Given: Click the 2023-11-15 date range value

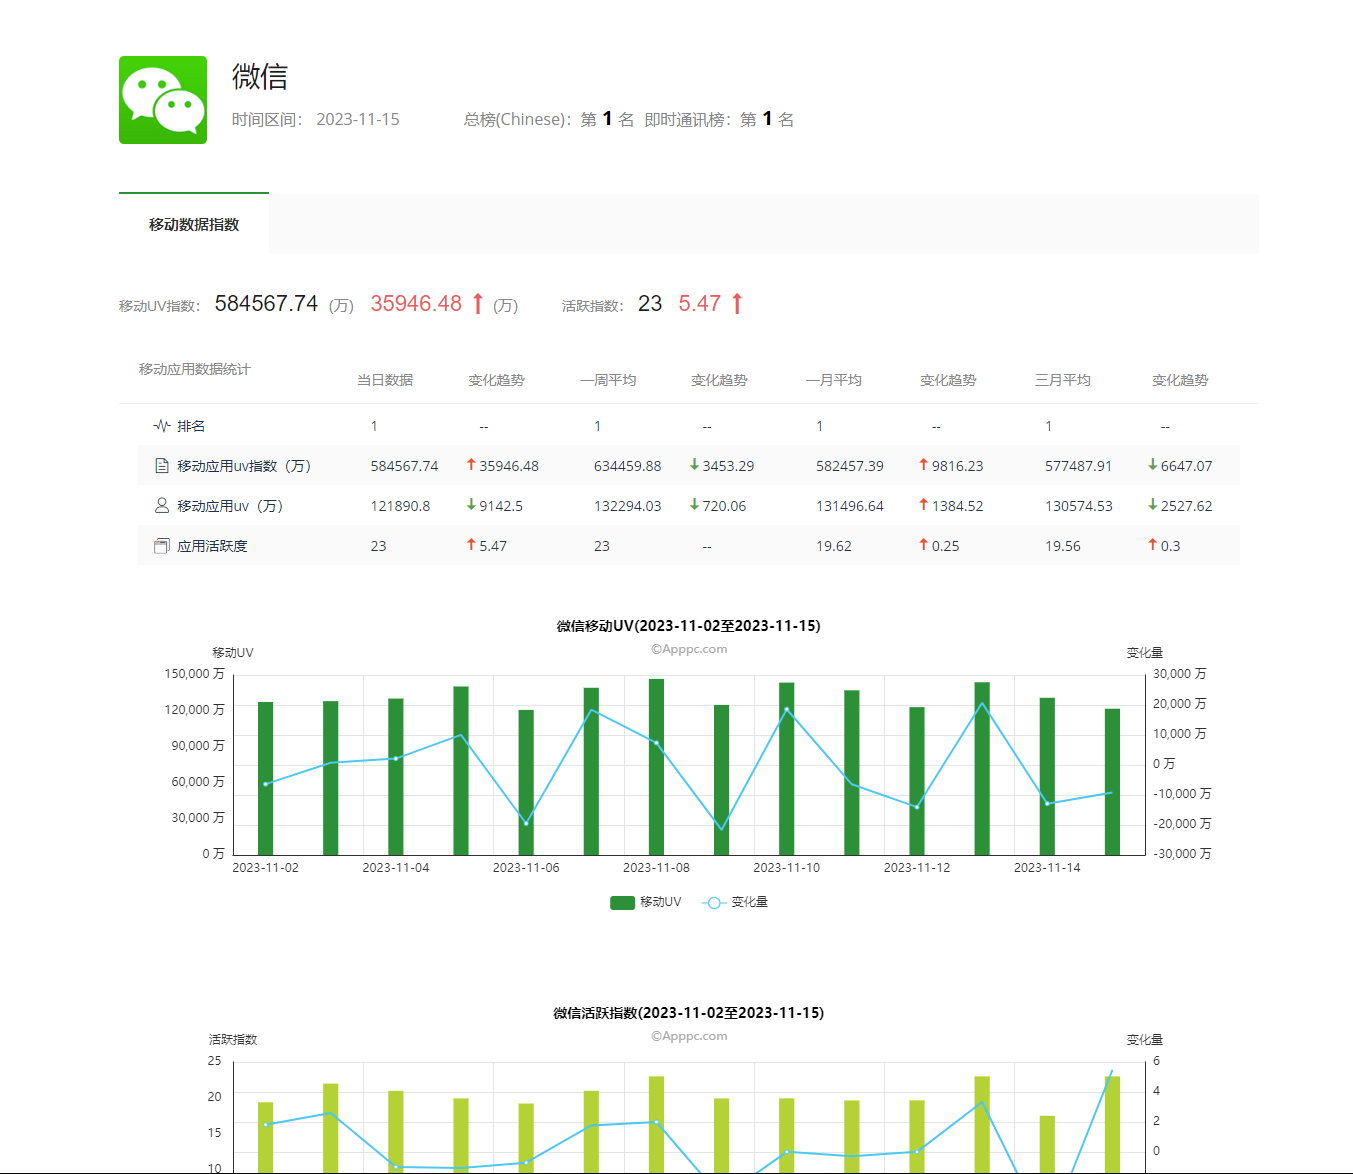Looking at the screenshot, I should point(358,119).
